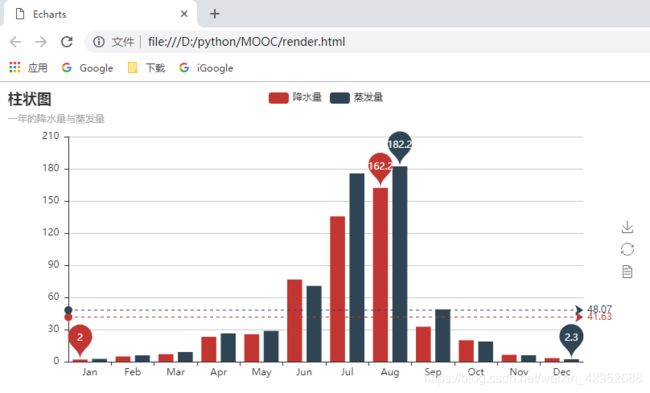Click the dark Sep evaporation bar
The image size is (650, 393).
[443, 336]
